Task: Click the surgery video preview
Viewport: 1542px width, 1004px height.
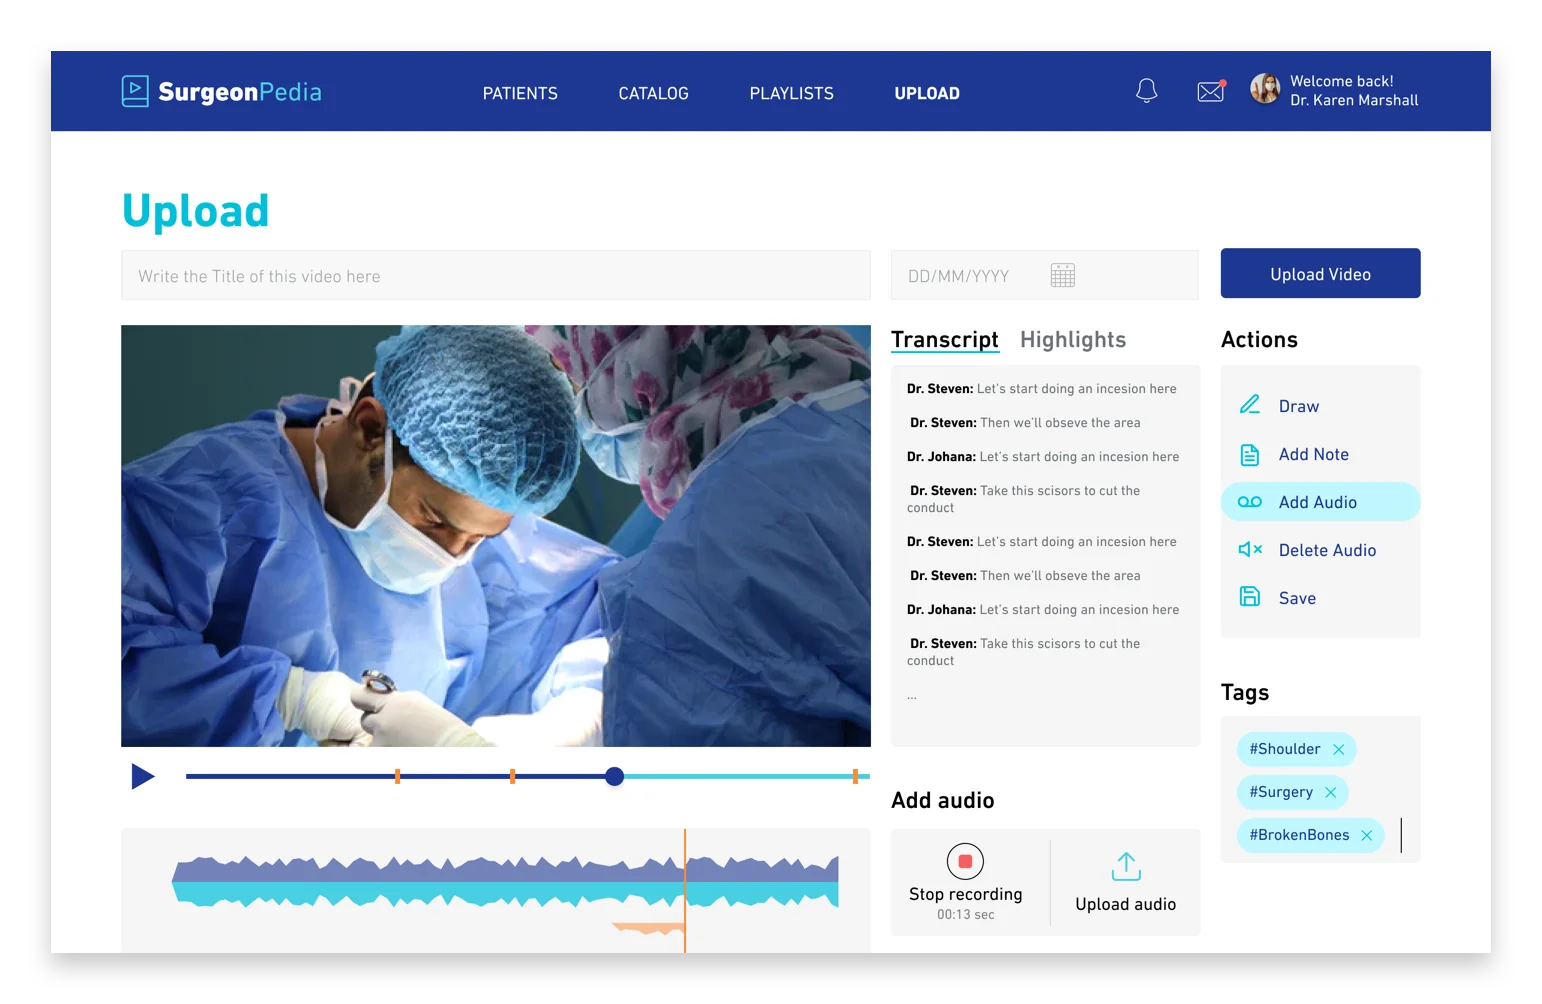Action: point(496,536)
